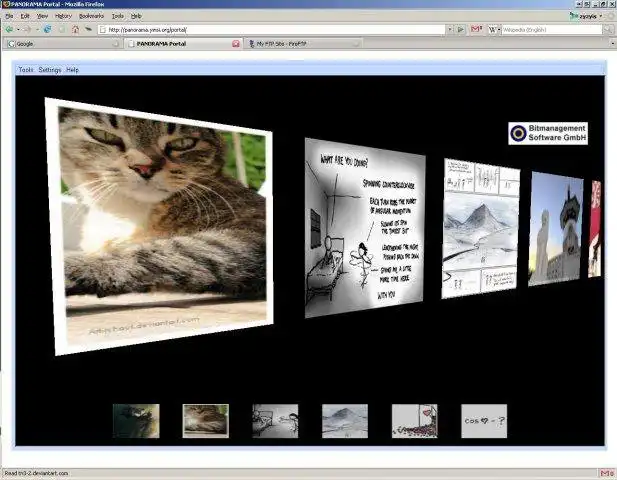Screen dimensions: 617x480
Task: Click the cat thumbnail in bottom strip
Action: point(206,421)
